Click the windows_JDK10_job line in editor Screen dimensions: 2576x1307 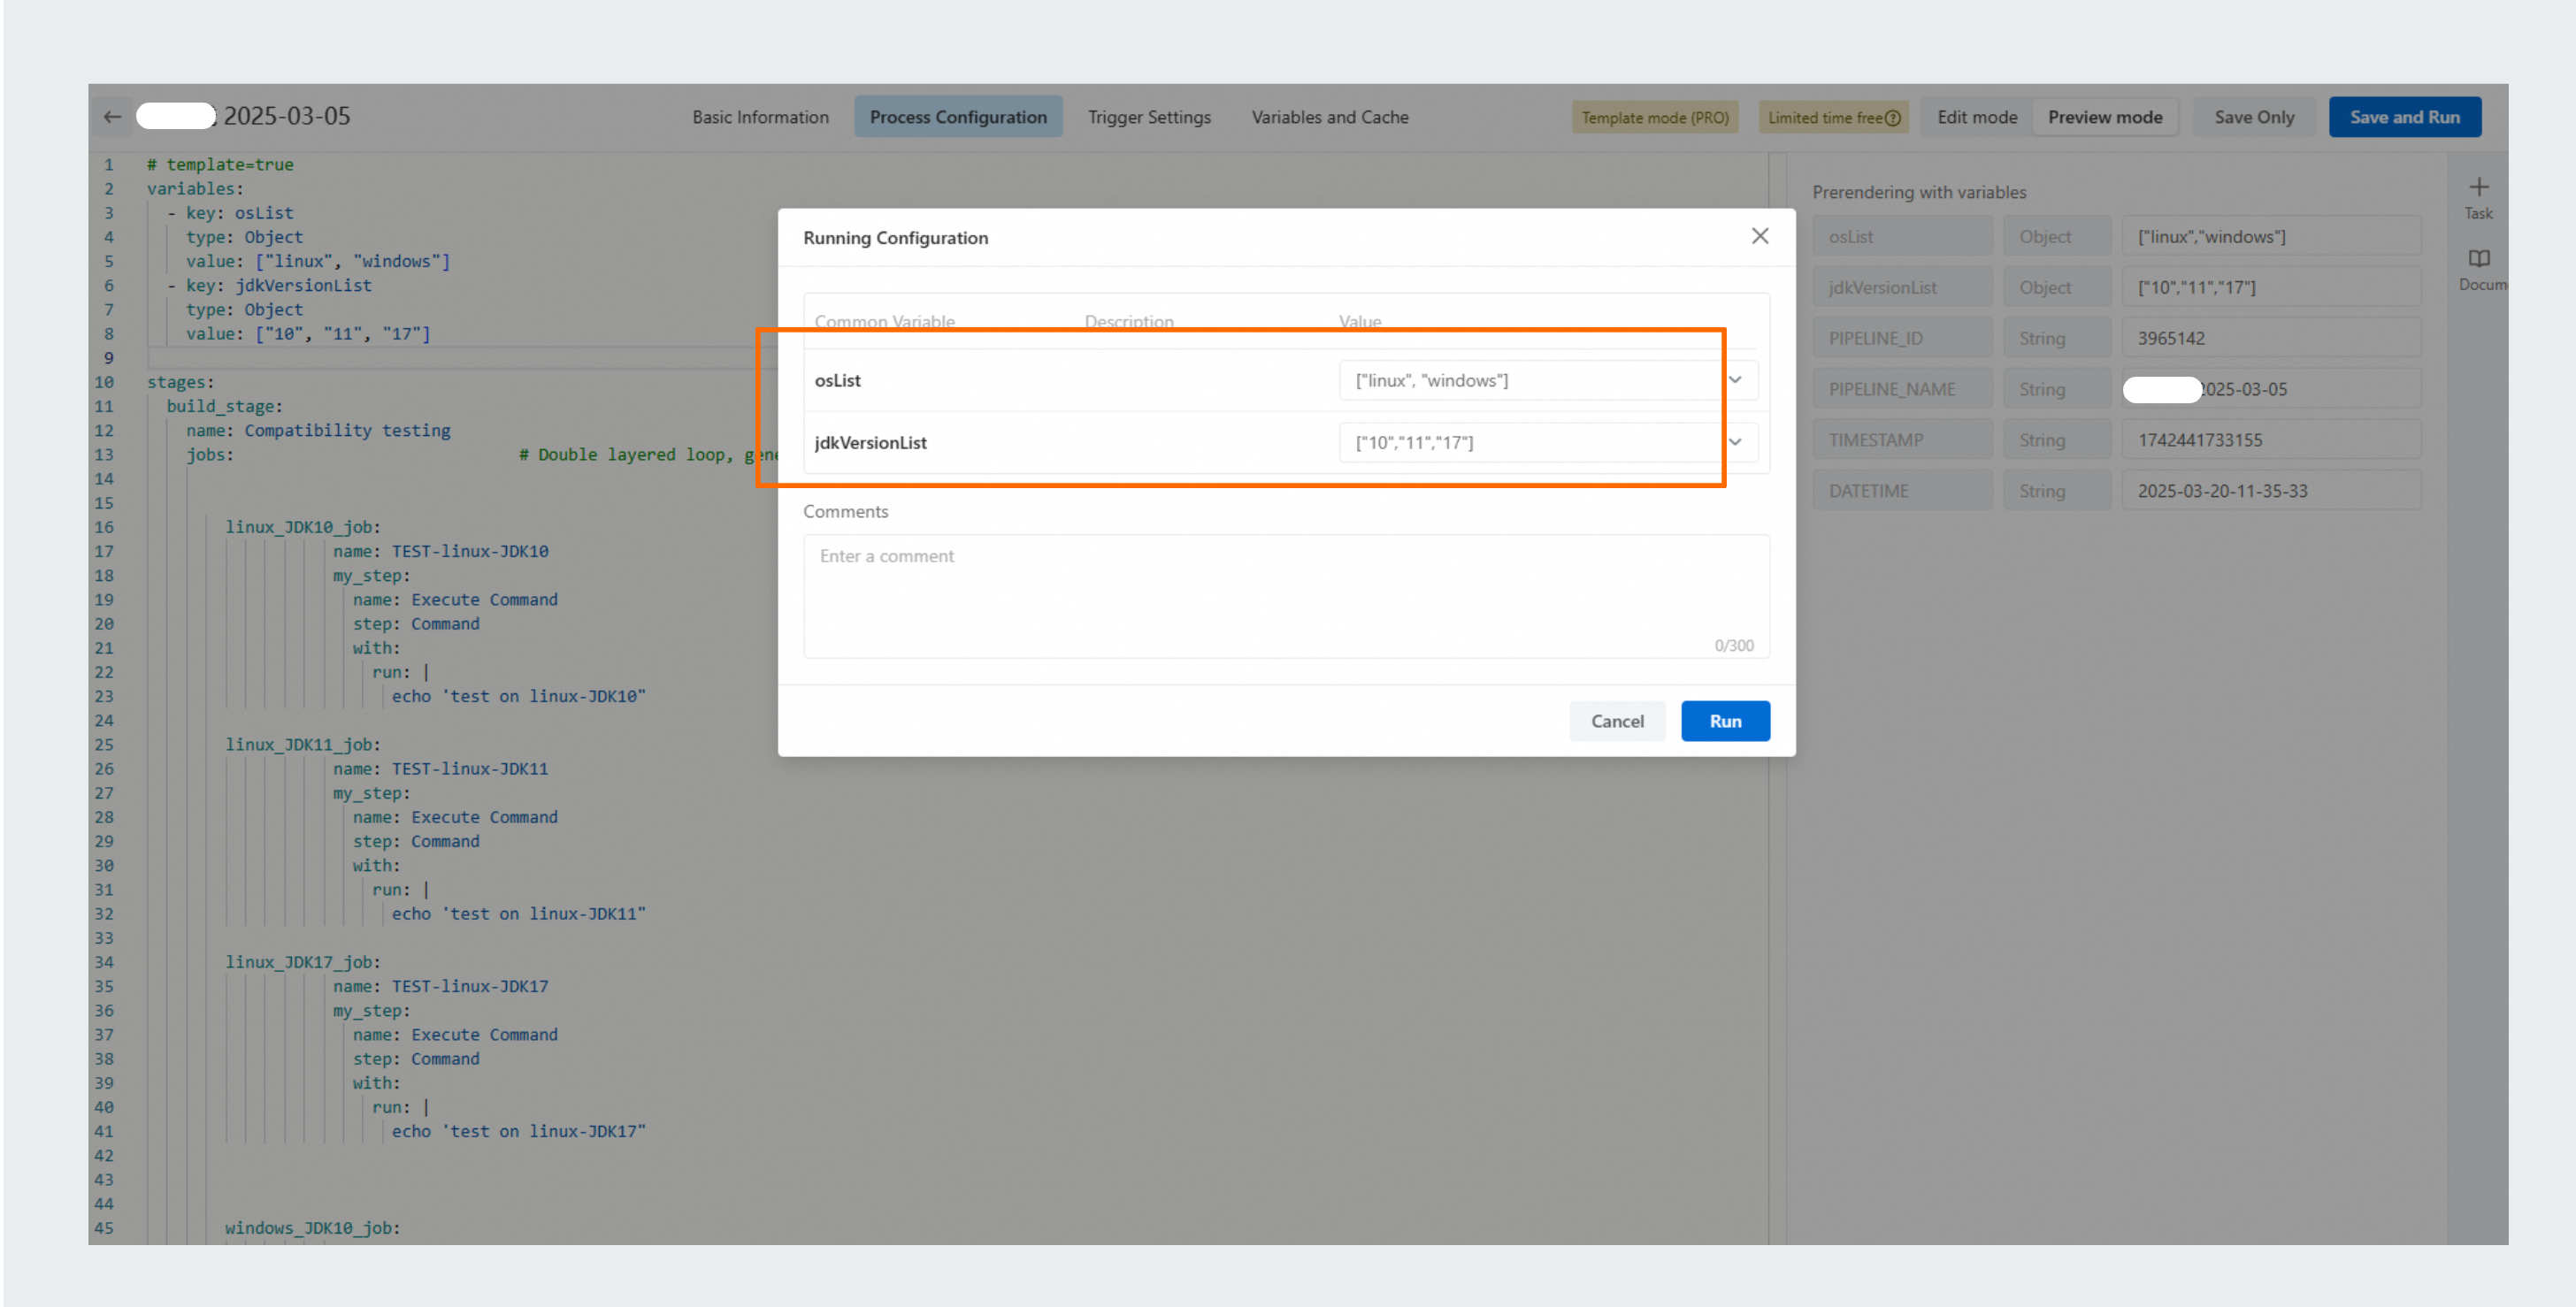pyautogui.click(x=312, y=1228)
